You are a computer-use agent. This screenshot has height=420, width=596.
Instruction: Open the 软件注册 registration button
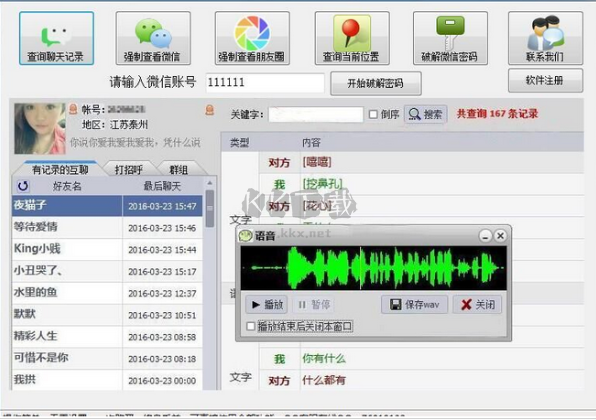tap(545, 81)
